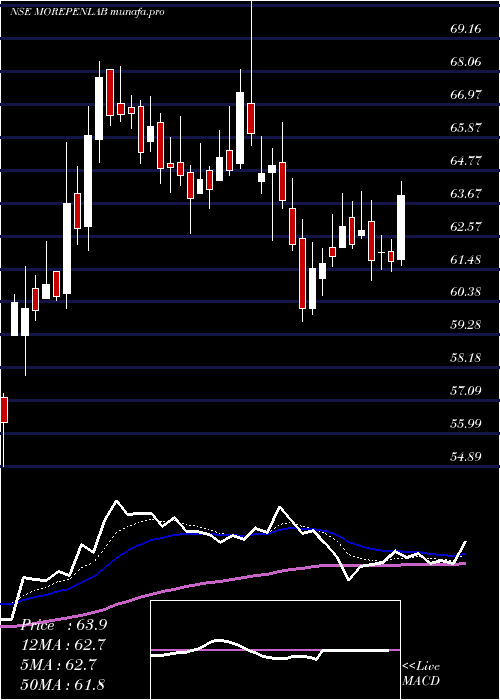Click the 50MA : 61.8 readout
The width and height of the screenshot is (500, 700).
click(64, 684)
